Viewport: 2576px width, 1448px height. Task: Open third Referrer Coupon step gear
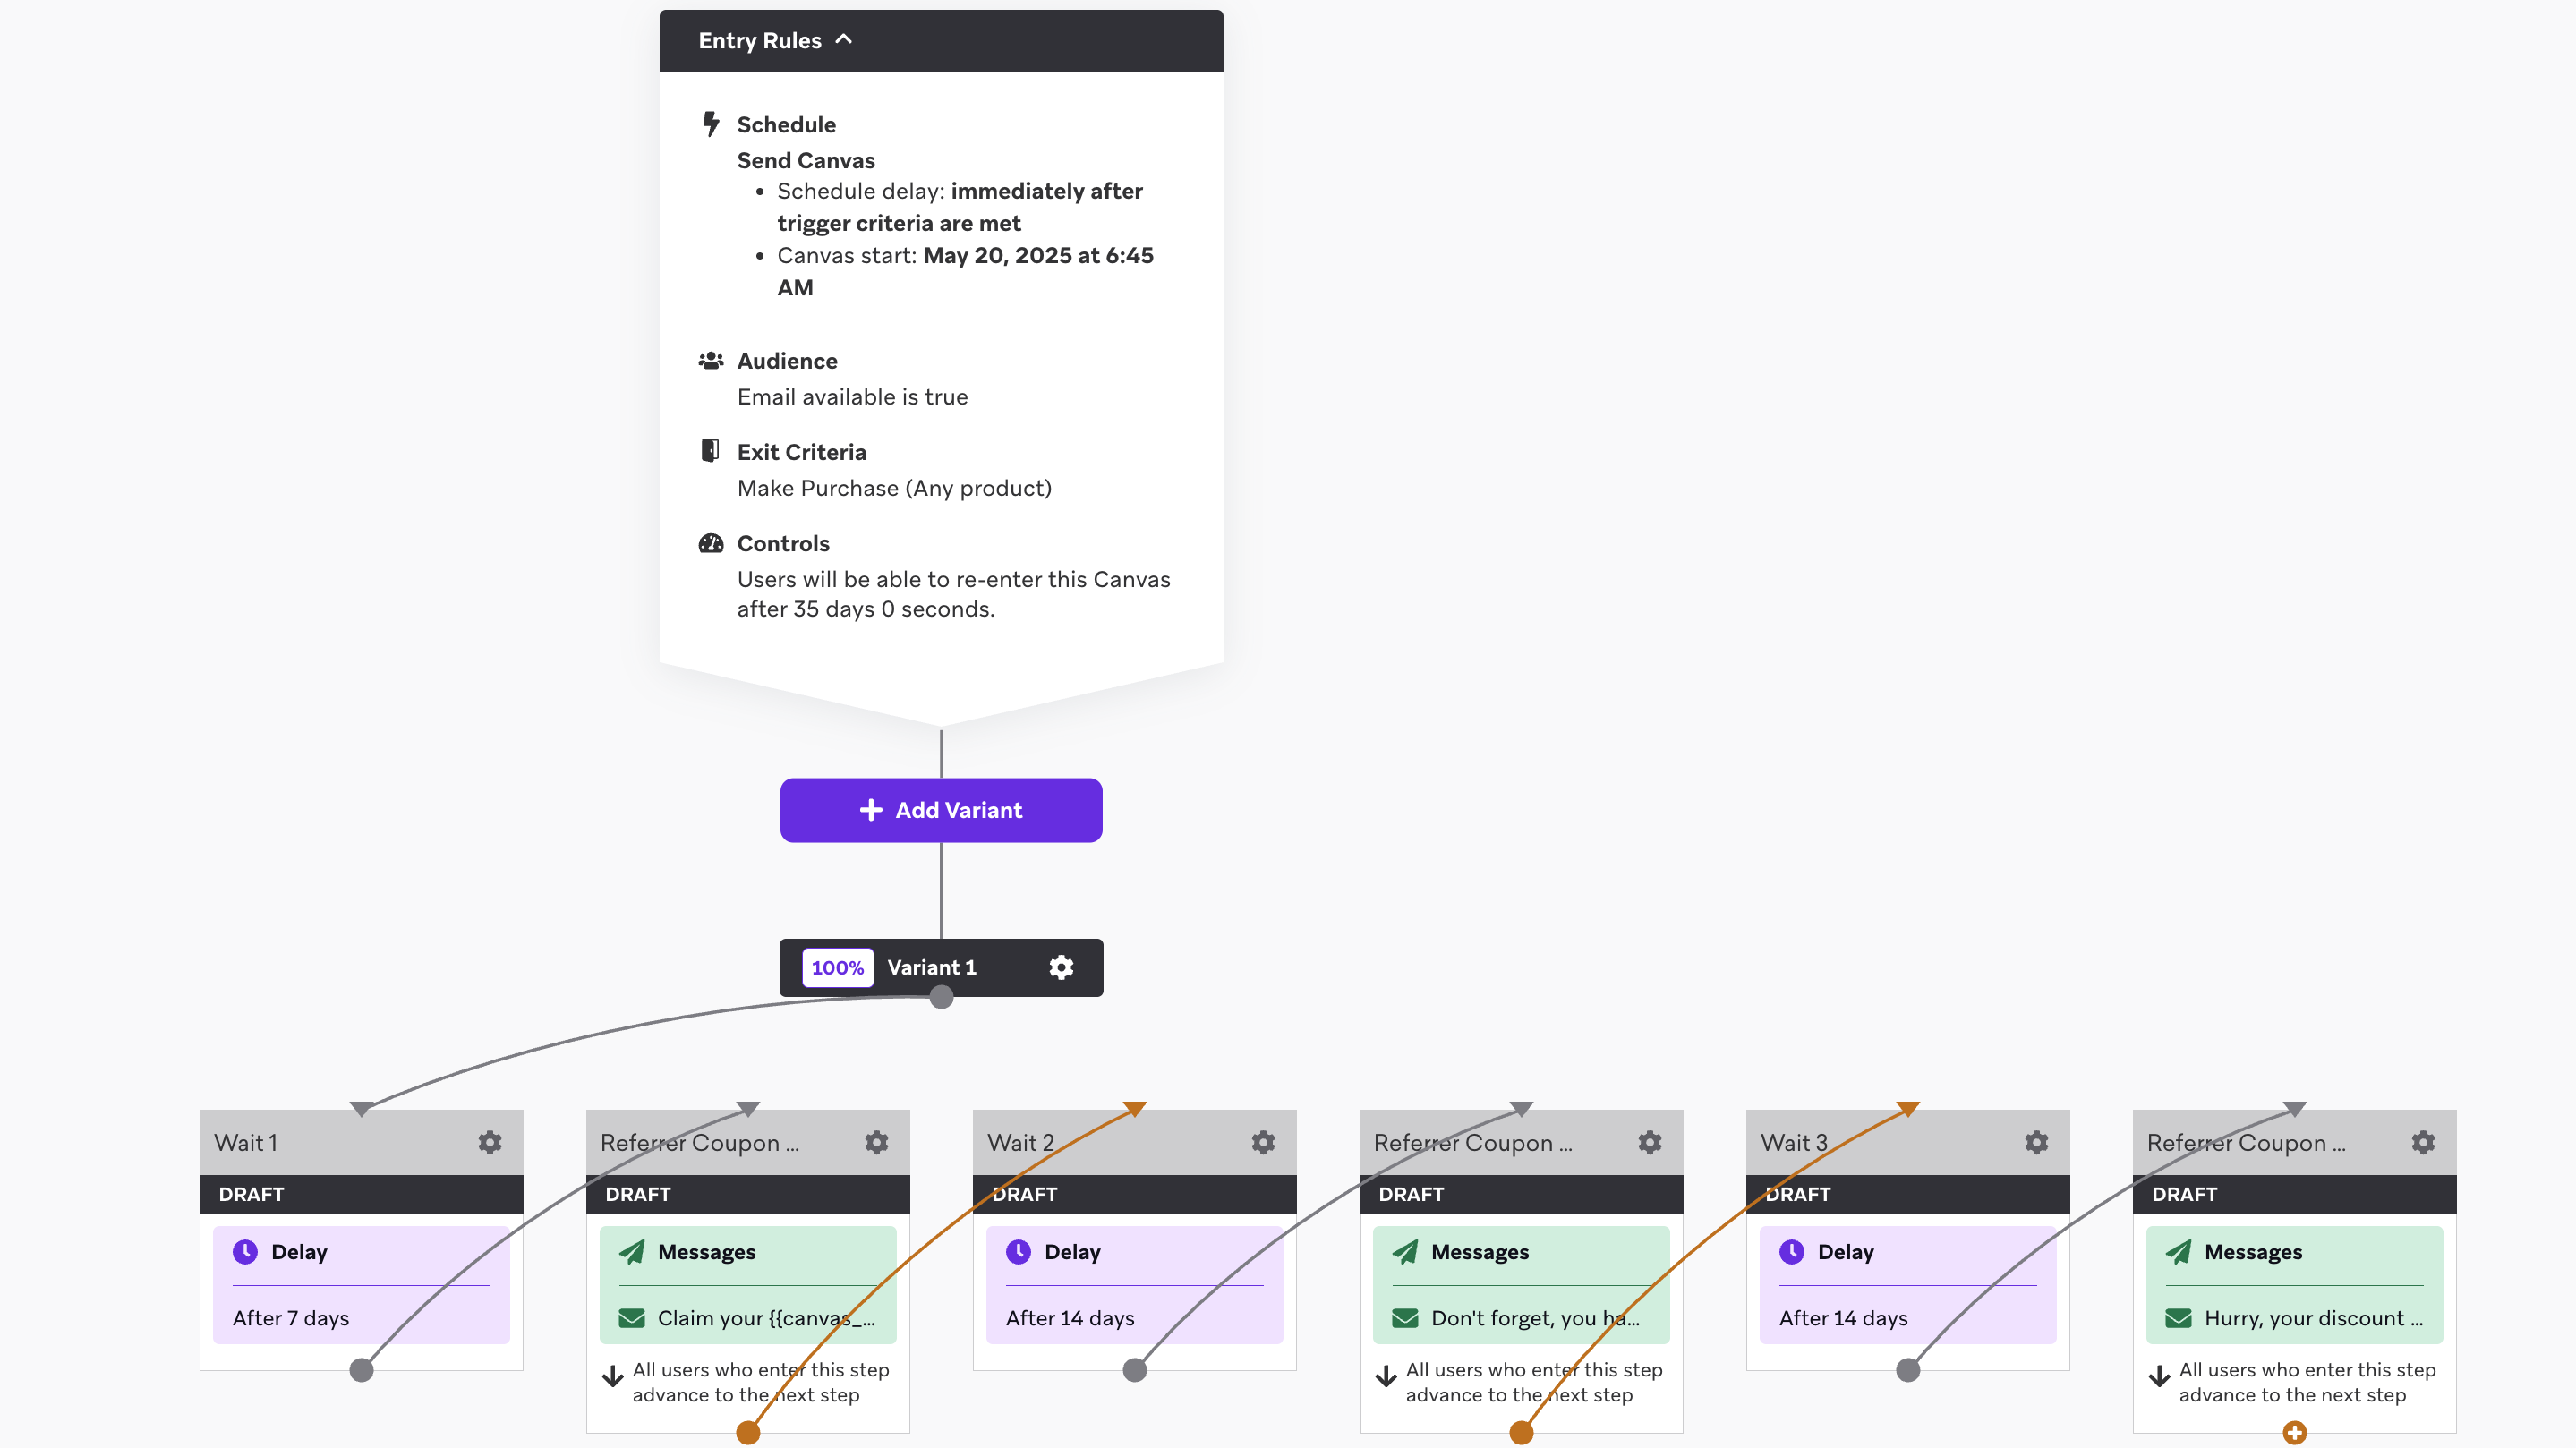pos(2423,1142)
